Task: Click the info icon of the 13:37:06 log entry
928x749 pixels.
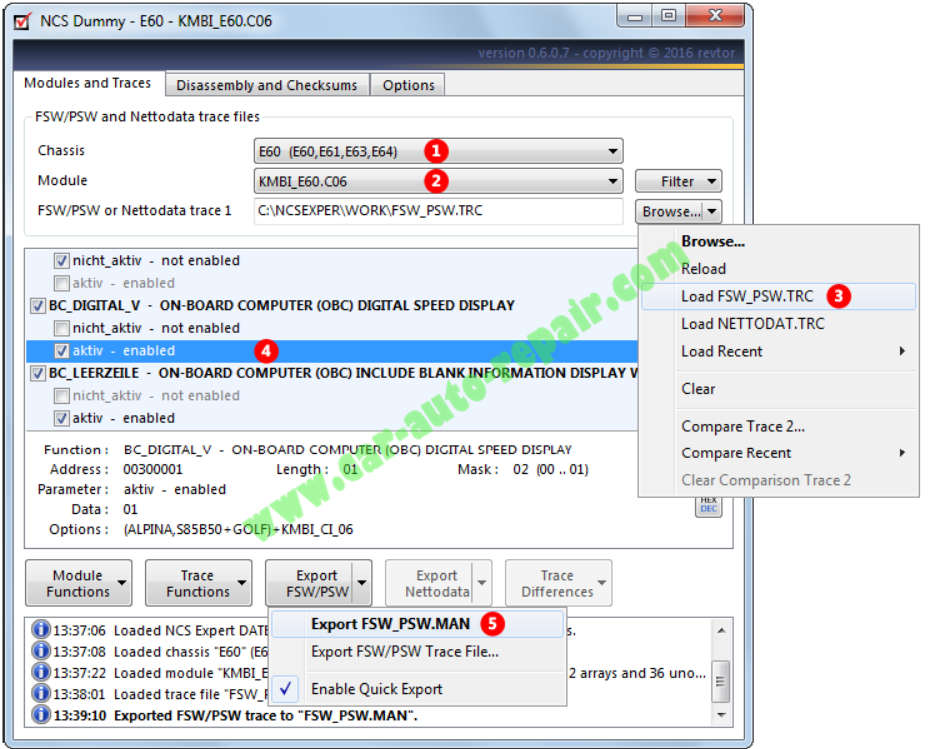Action: coord(40,629)
